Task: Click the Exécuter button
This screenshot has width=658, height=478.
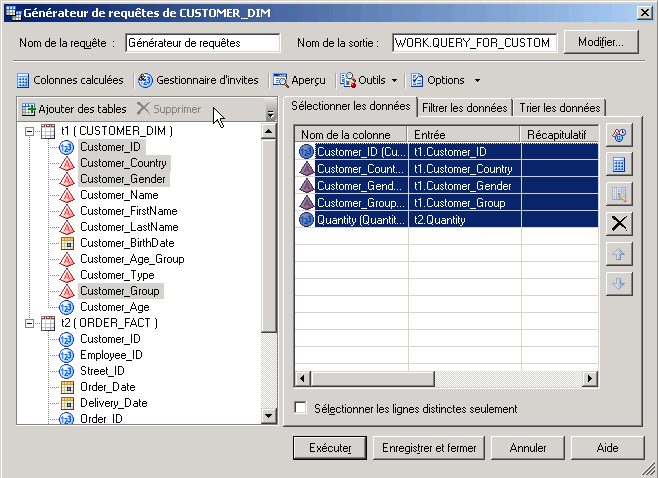Action: (330, 448)
